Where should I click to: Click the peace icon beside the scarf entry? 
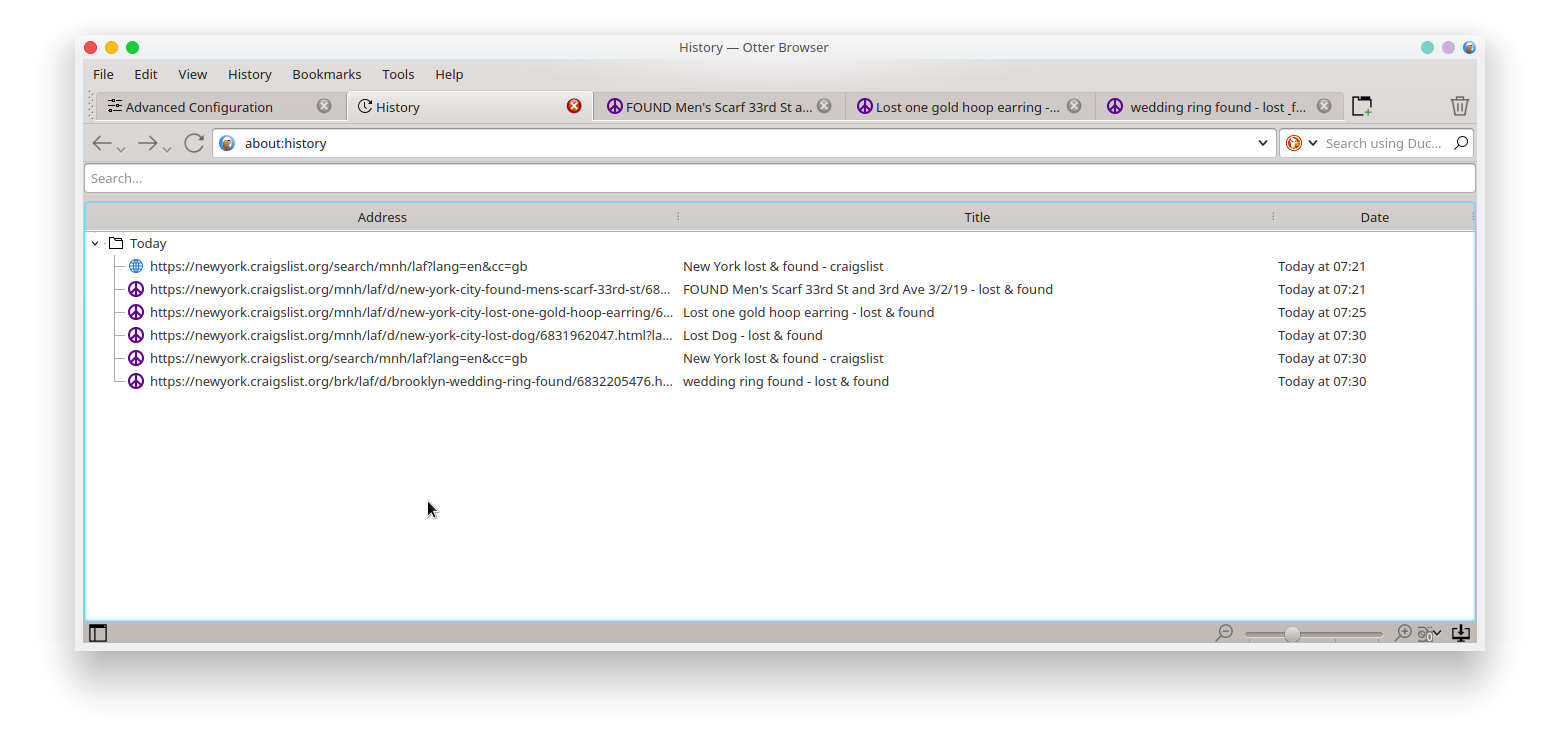point(136,289)
